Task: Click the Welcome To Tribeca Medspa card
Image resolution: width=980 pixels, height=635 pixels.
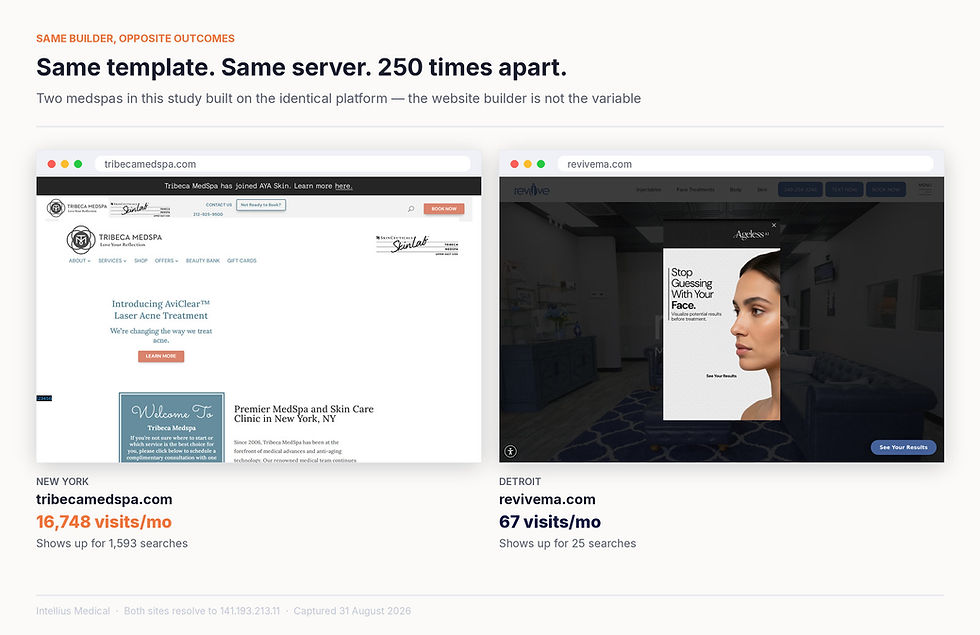Action: tap(172, 428)
